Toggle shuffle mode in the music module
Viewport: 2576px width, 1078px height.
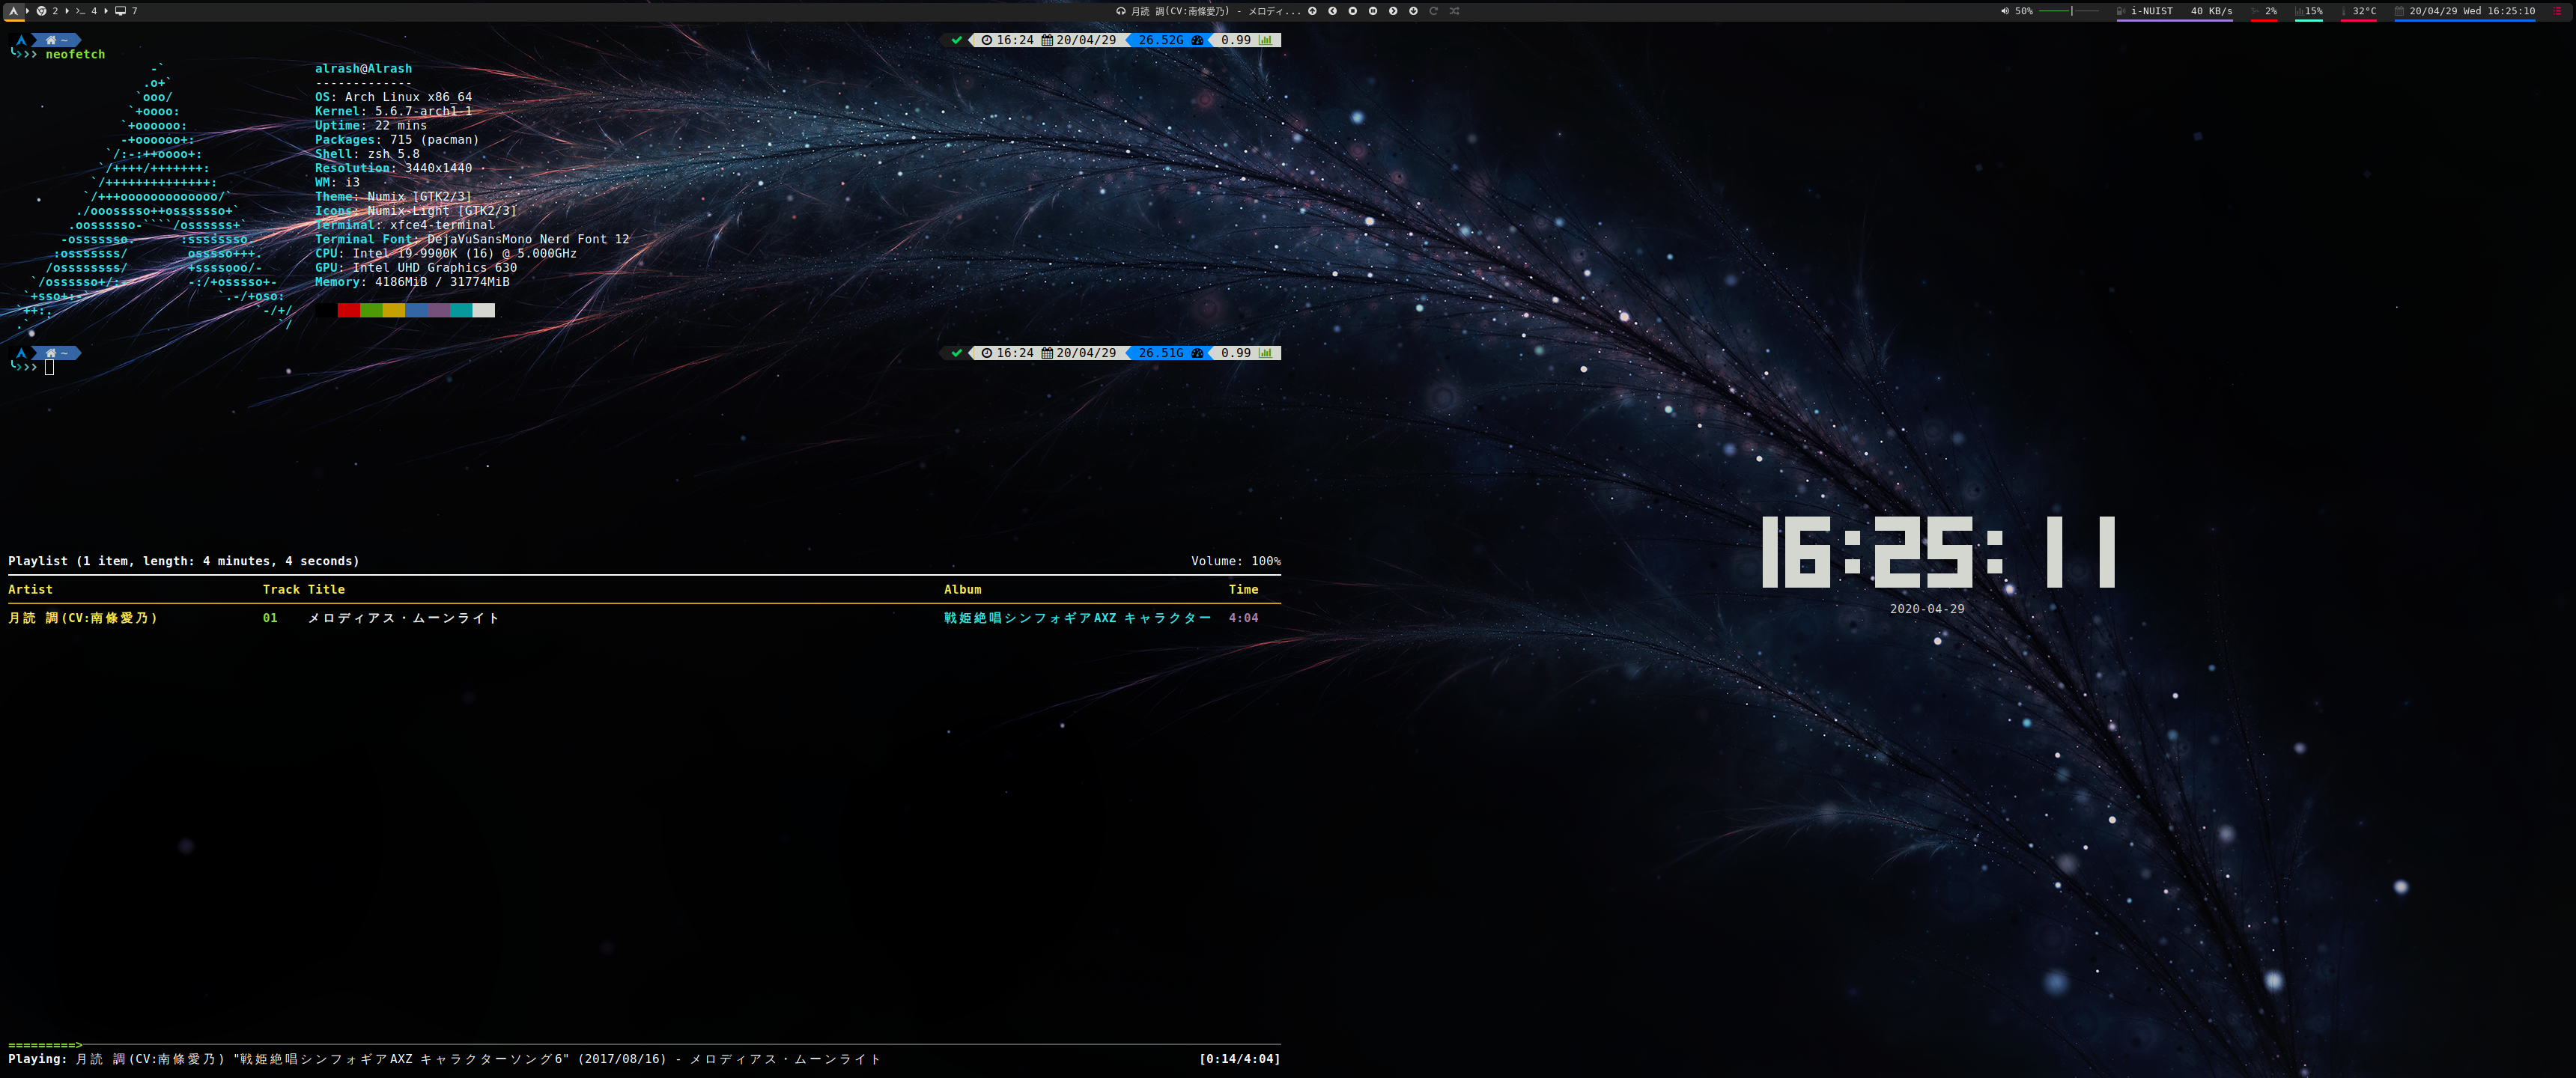pos(1454,11)
